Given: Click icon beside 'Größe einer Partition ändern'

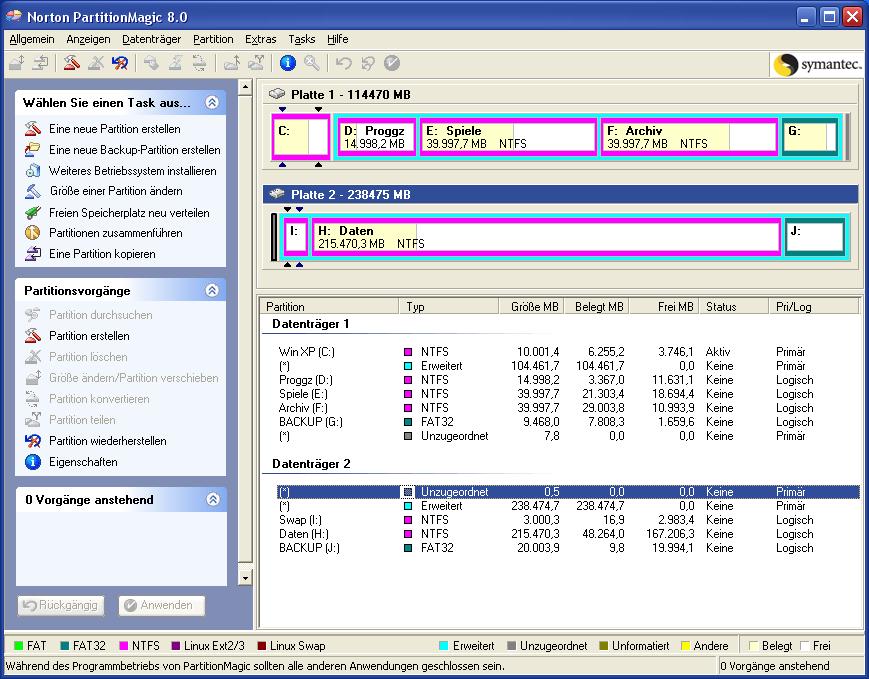Looking at the screenshot, I should click(33, 191).
